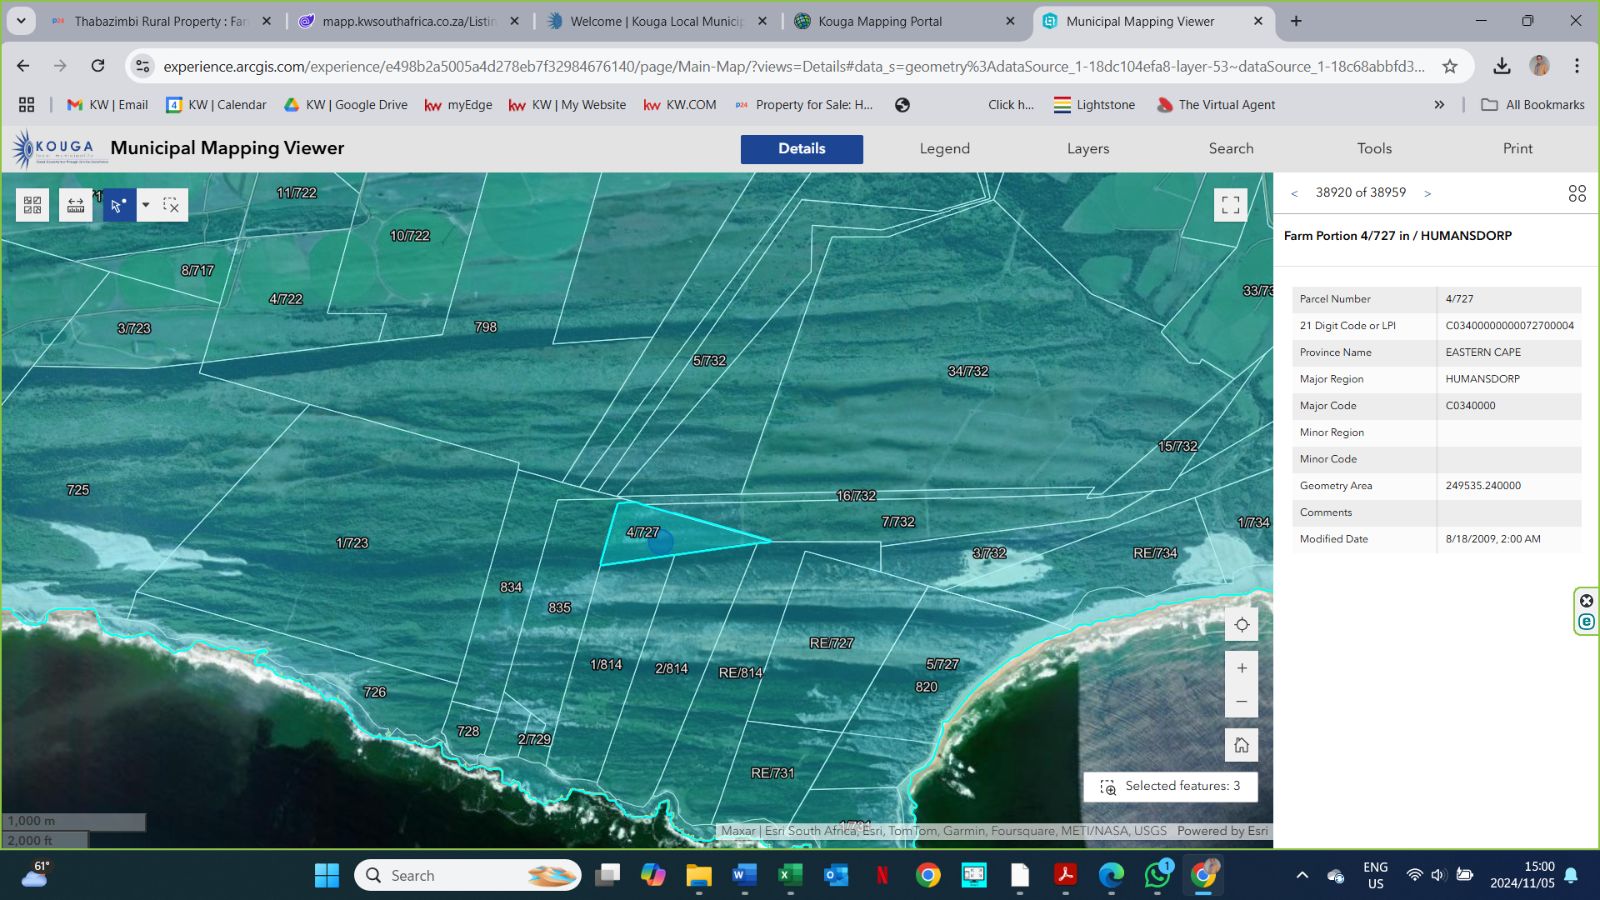The height and width of the screenshot is (900, 1600).
Task: Zoom in on the map
Action: [x=1241, y=668]
